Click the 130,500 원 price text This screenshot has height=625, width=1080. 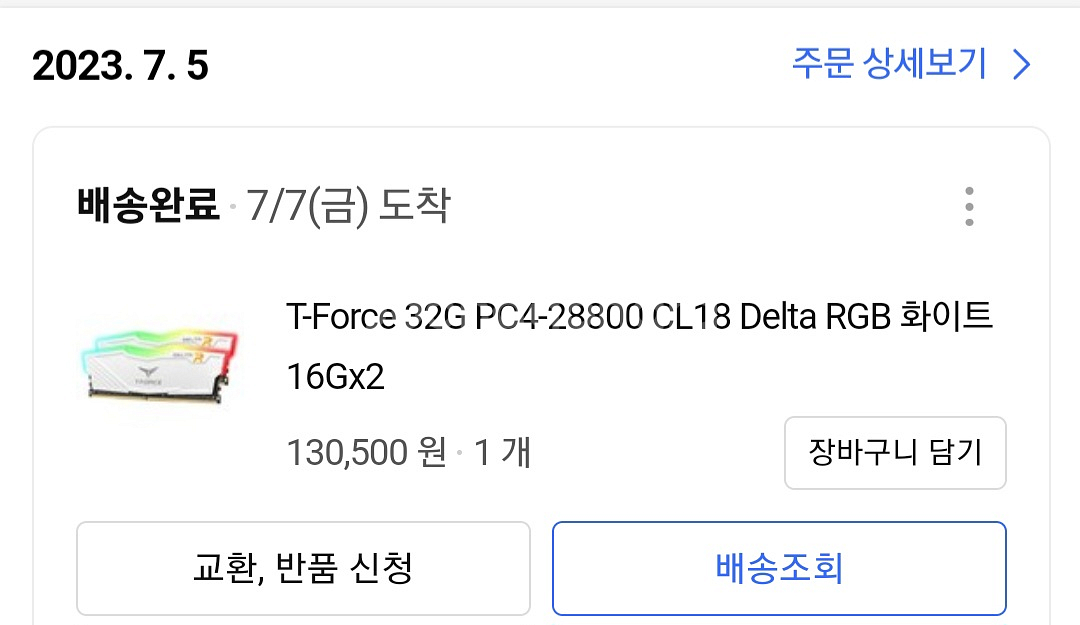tap(366, 453)
